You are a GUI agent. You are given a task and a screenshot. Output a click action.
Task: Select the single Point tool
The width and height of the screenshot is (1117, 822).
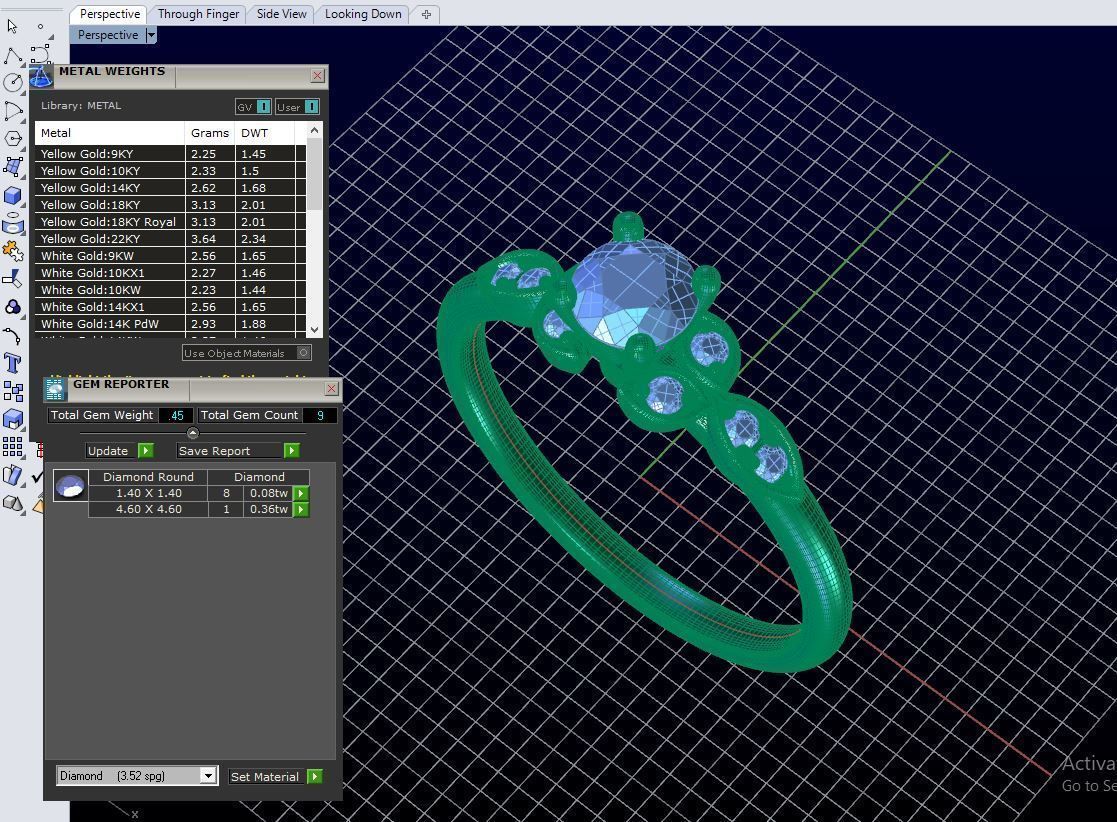[41, 26]
